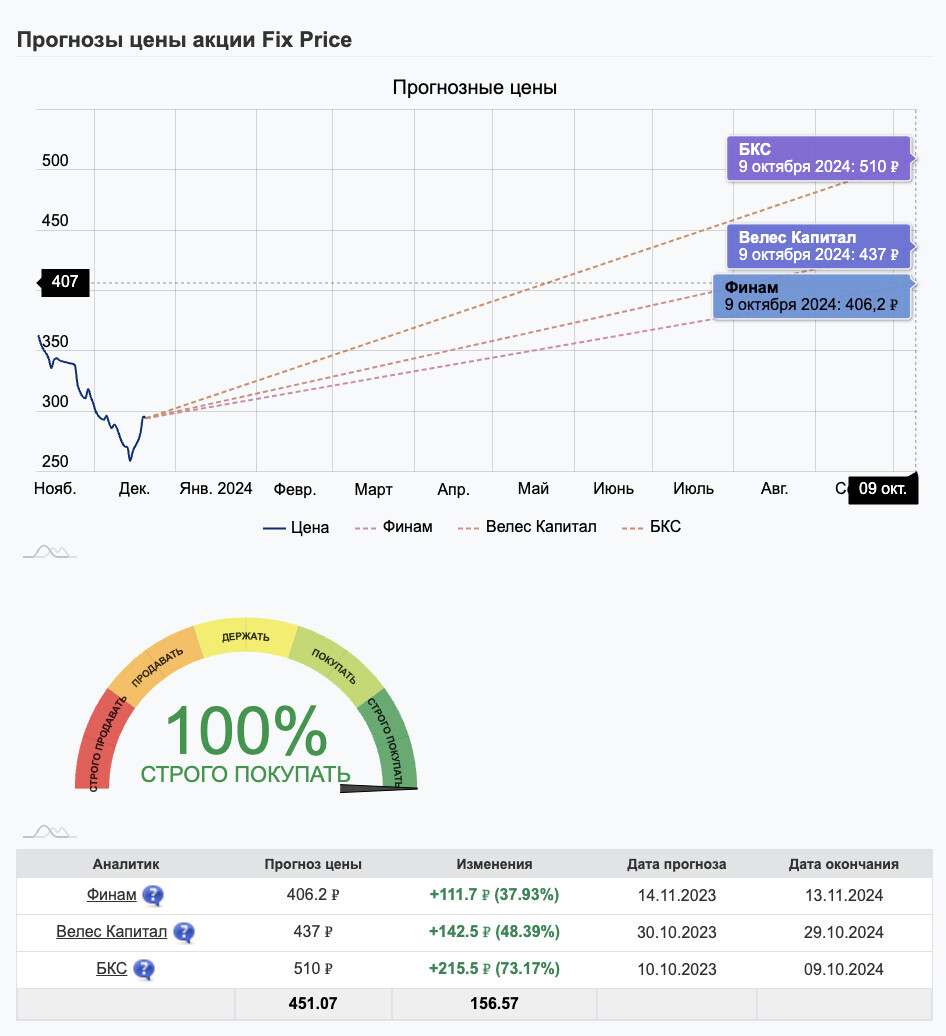Screen dimensions: 946x1036
Task: Sort by the Дата прогноза column header
Action: coord(676,864)
